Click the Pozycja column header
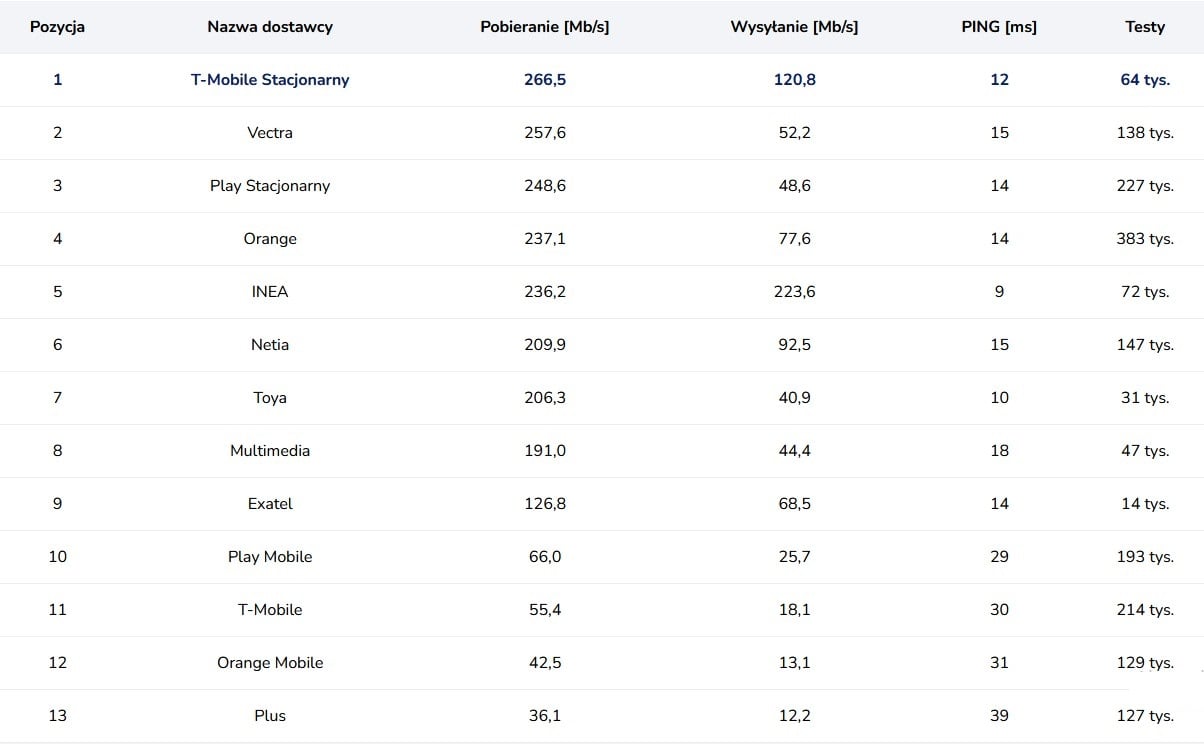The width and height of the screenshot is (1204, 744). [x=57, y=27]
